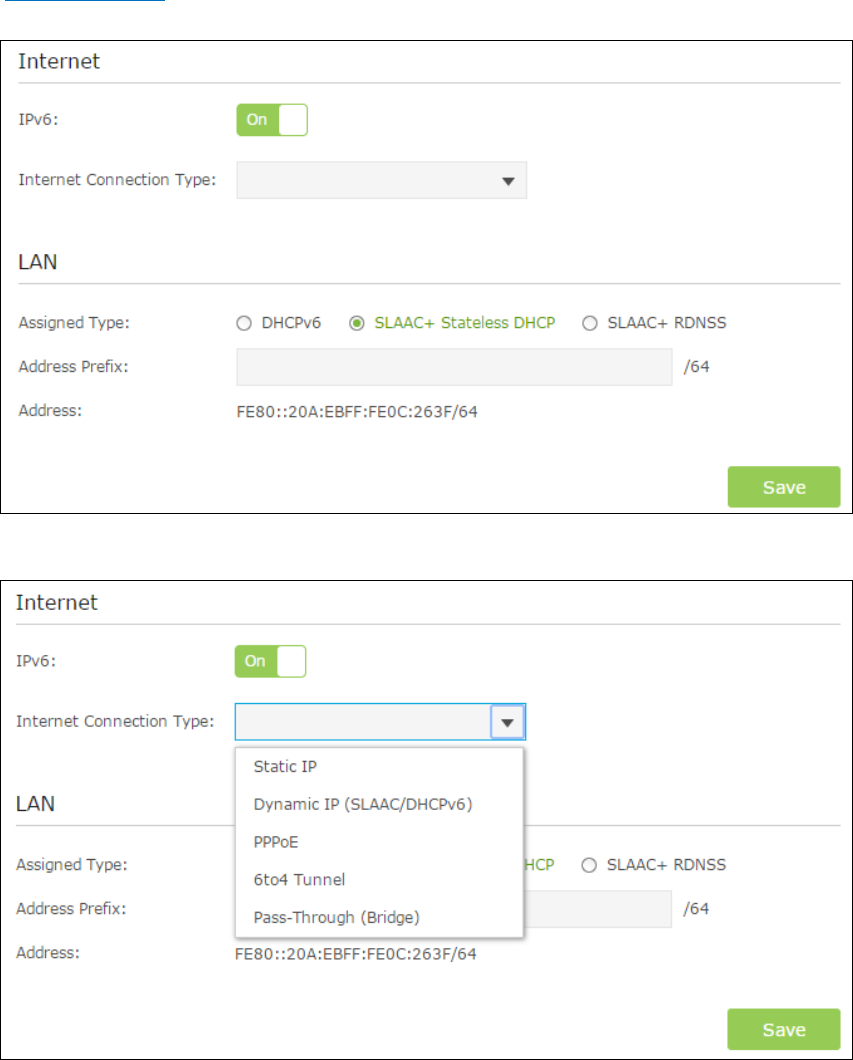
Task: Click the dropdown arrow in upper panel
Action: pyautogui.click(x=508, y=181)
